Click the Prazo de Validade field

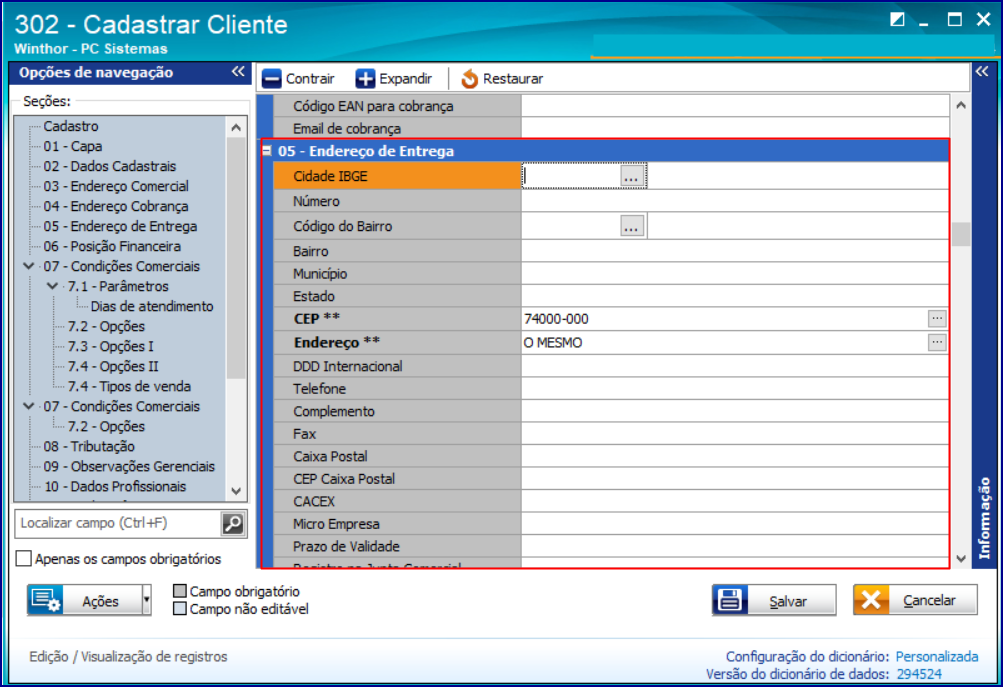point(735,546)
